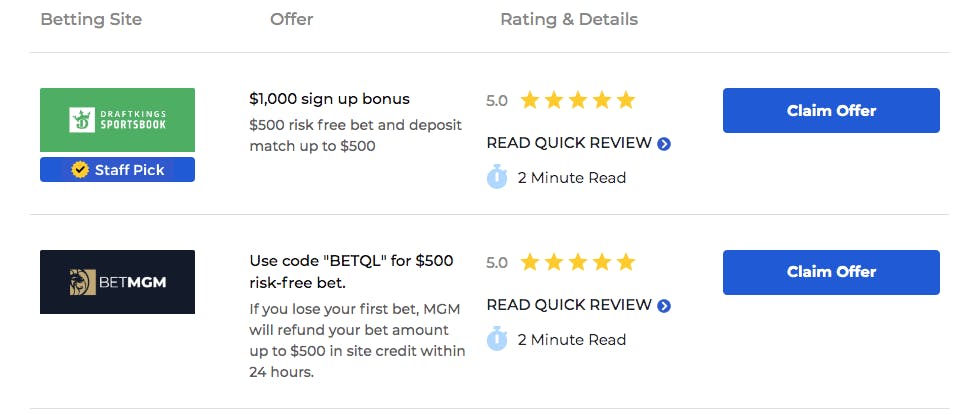The height and width of the screenshot is (415, 979).
Task: Click the BetMGM logo banner
Action: pos(117,282)
